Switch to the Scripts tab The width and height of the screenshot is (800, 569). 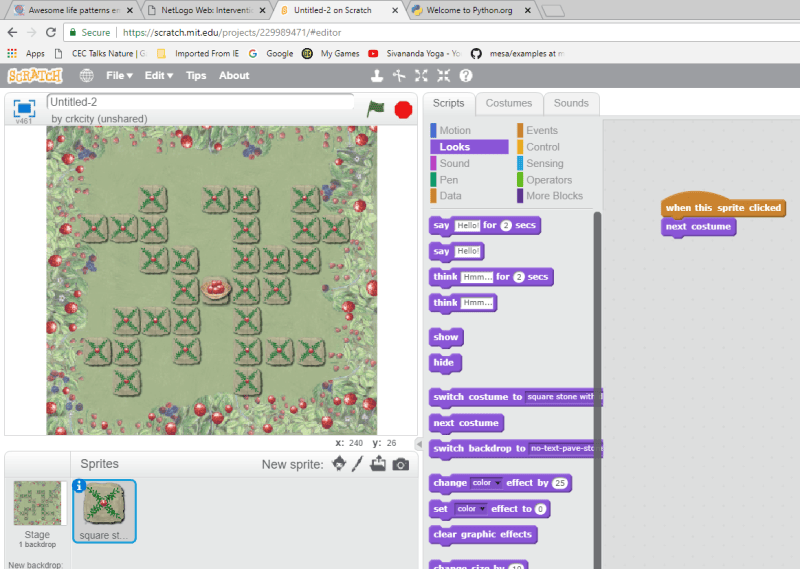[448, 103]
